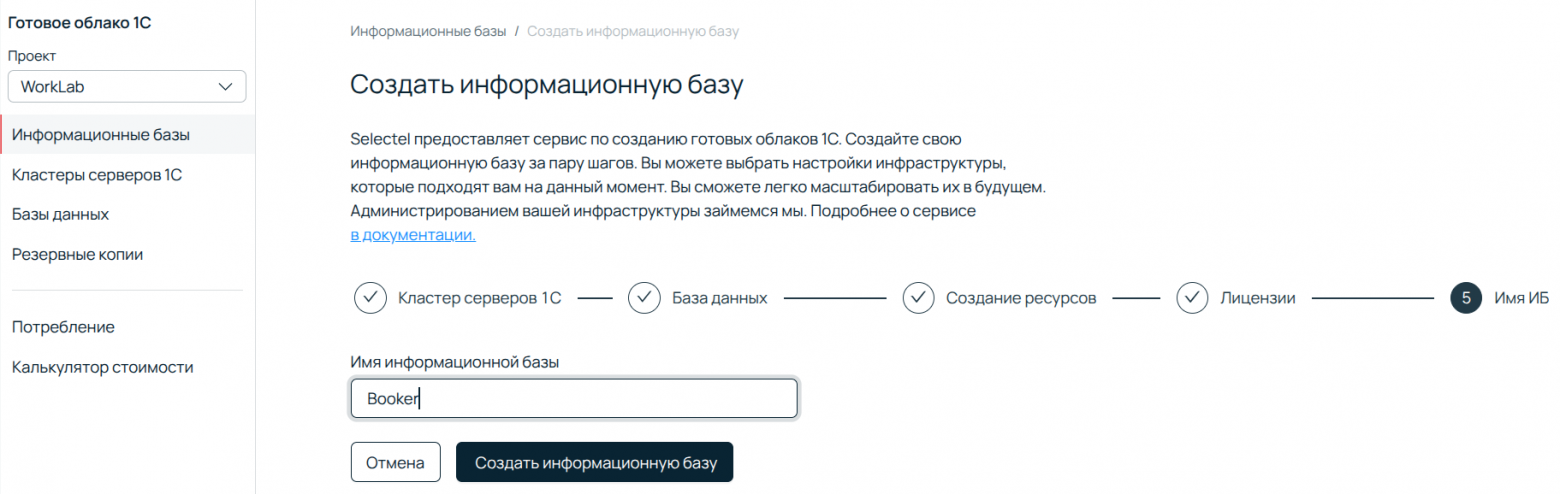Click Информационные базы breadcrumb link

point(428,31)
